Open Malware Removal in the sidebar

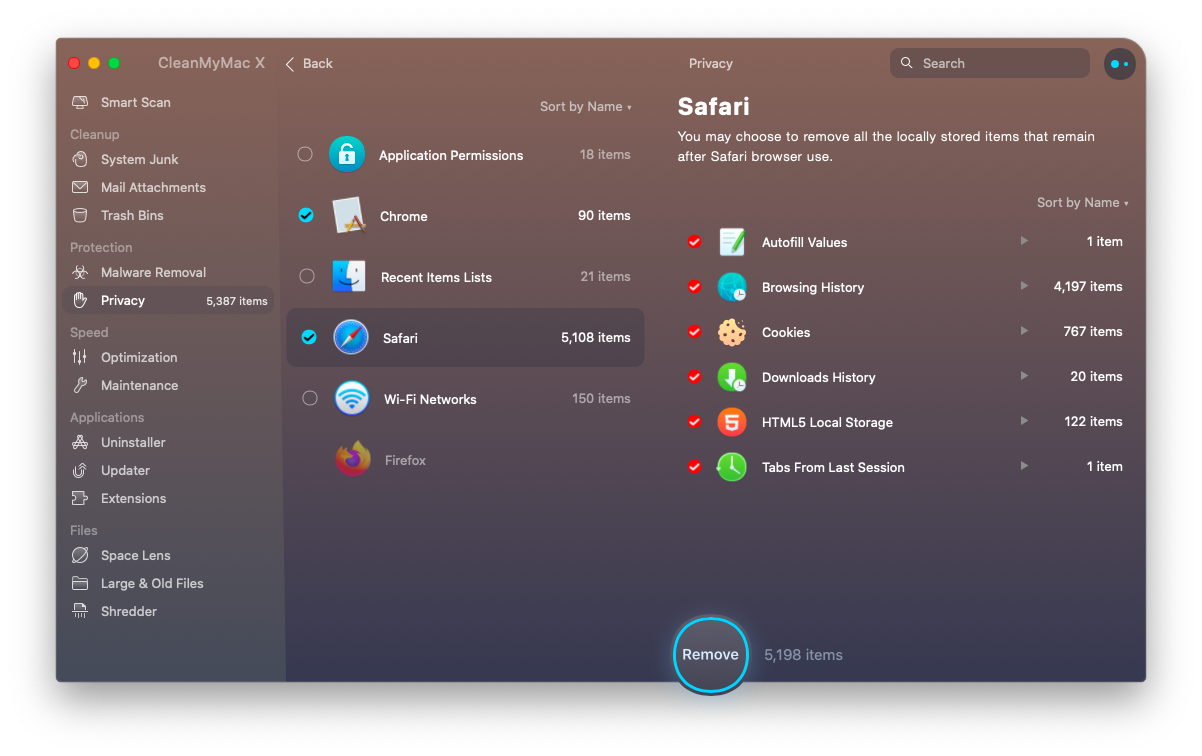pos(153,272)
